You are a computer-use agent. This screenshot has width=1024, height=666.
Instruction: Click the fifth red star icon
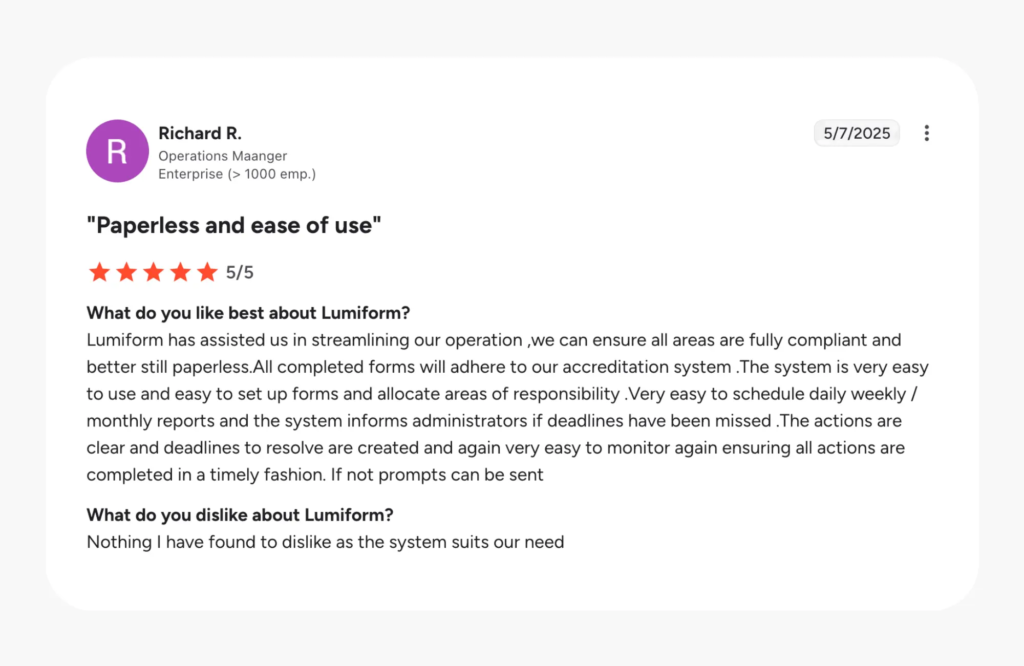pos(208,271)
